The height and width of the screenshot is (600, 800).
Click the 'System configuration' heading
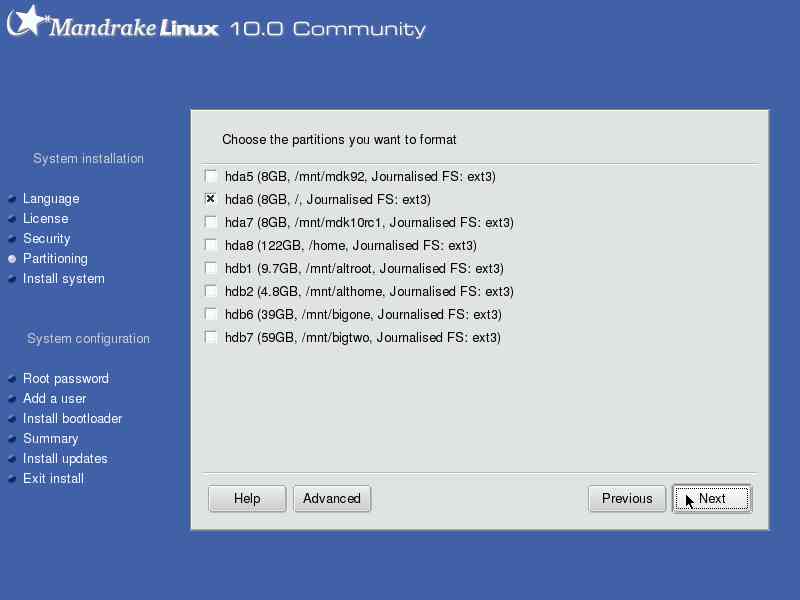point(88,339)
